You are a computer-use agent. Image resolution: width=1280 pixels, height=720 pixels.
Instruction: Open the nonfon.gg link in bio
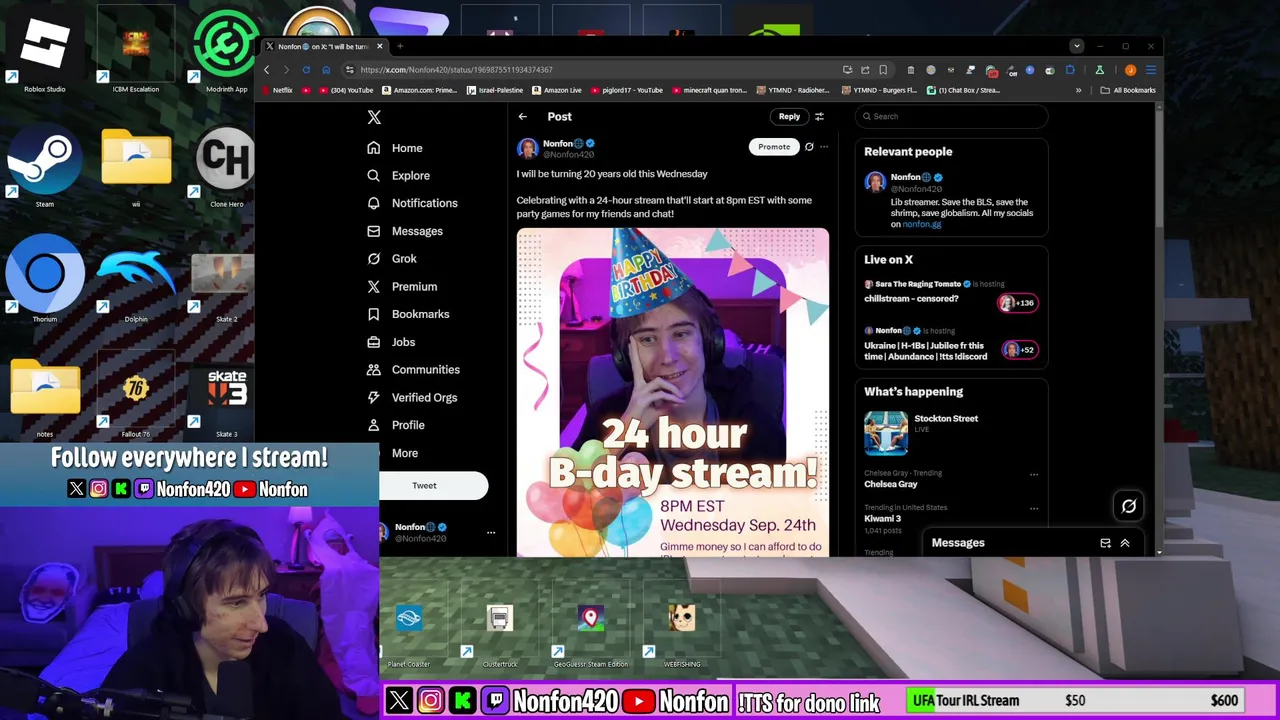pyautogui.click(x=921, y=225)
